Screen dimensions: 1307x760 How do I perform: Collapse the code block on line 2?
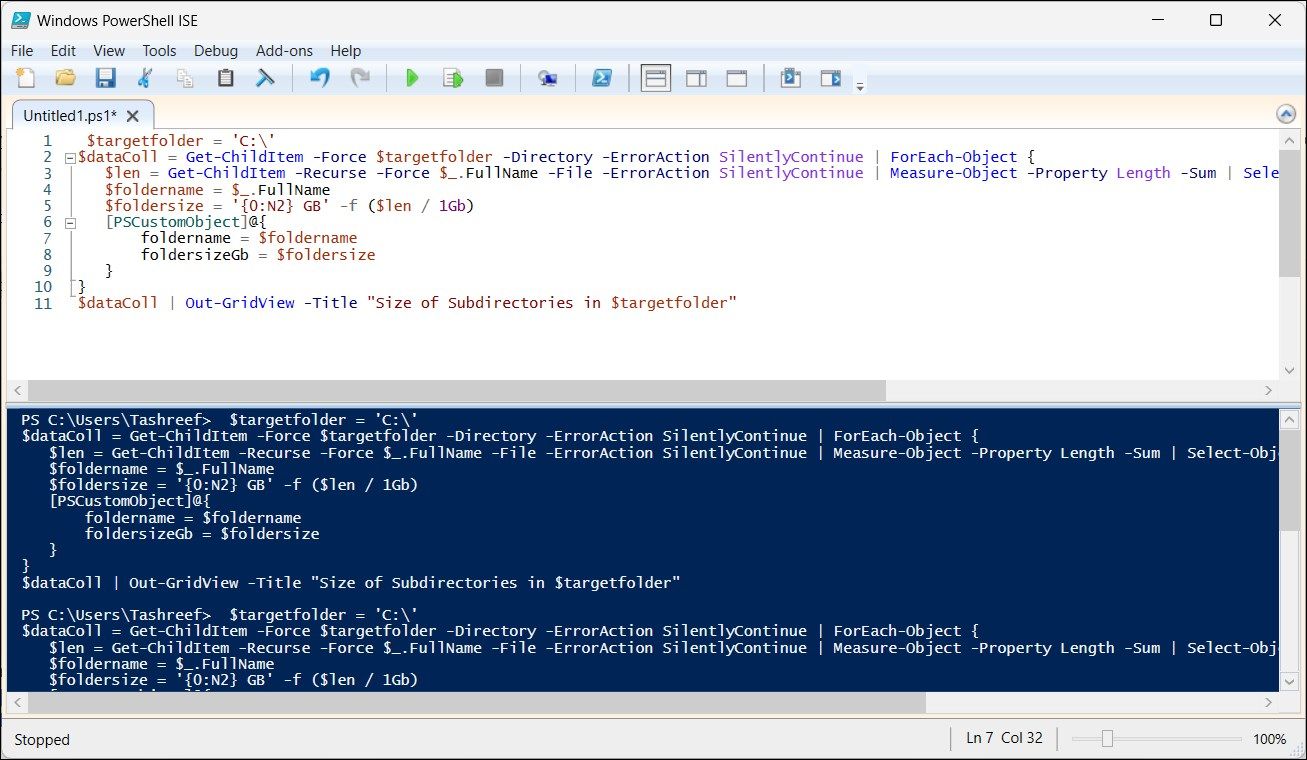pyautogui.click(x=69, y=156)
